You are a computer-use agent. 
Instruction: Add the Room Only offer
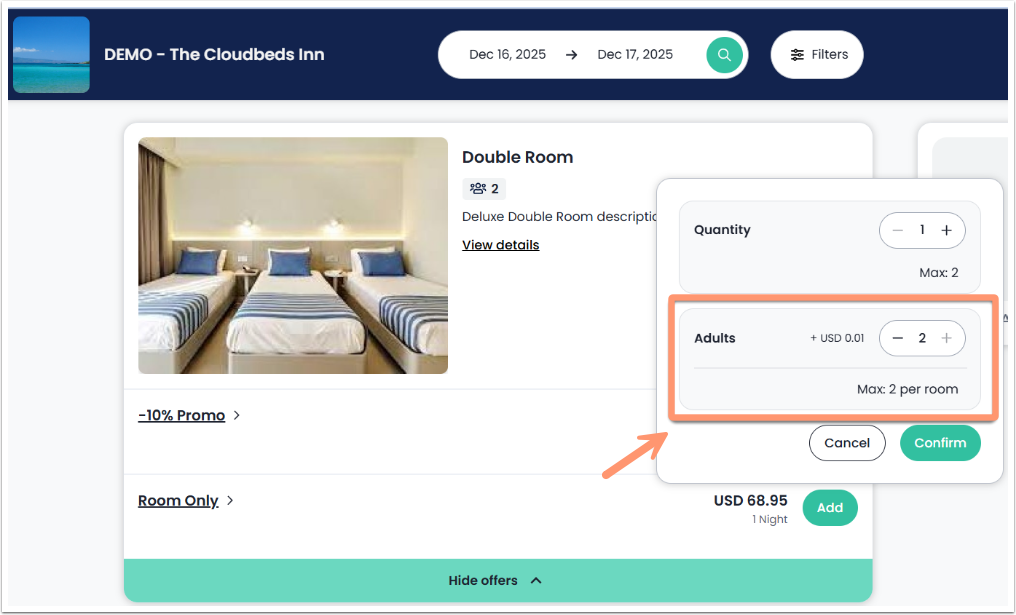[829, 507]
